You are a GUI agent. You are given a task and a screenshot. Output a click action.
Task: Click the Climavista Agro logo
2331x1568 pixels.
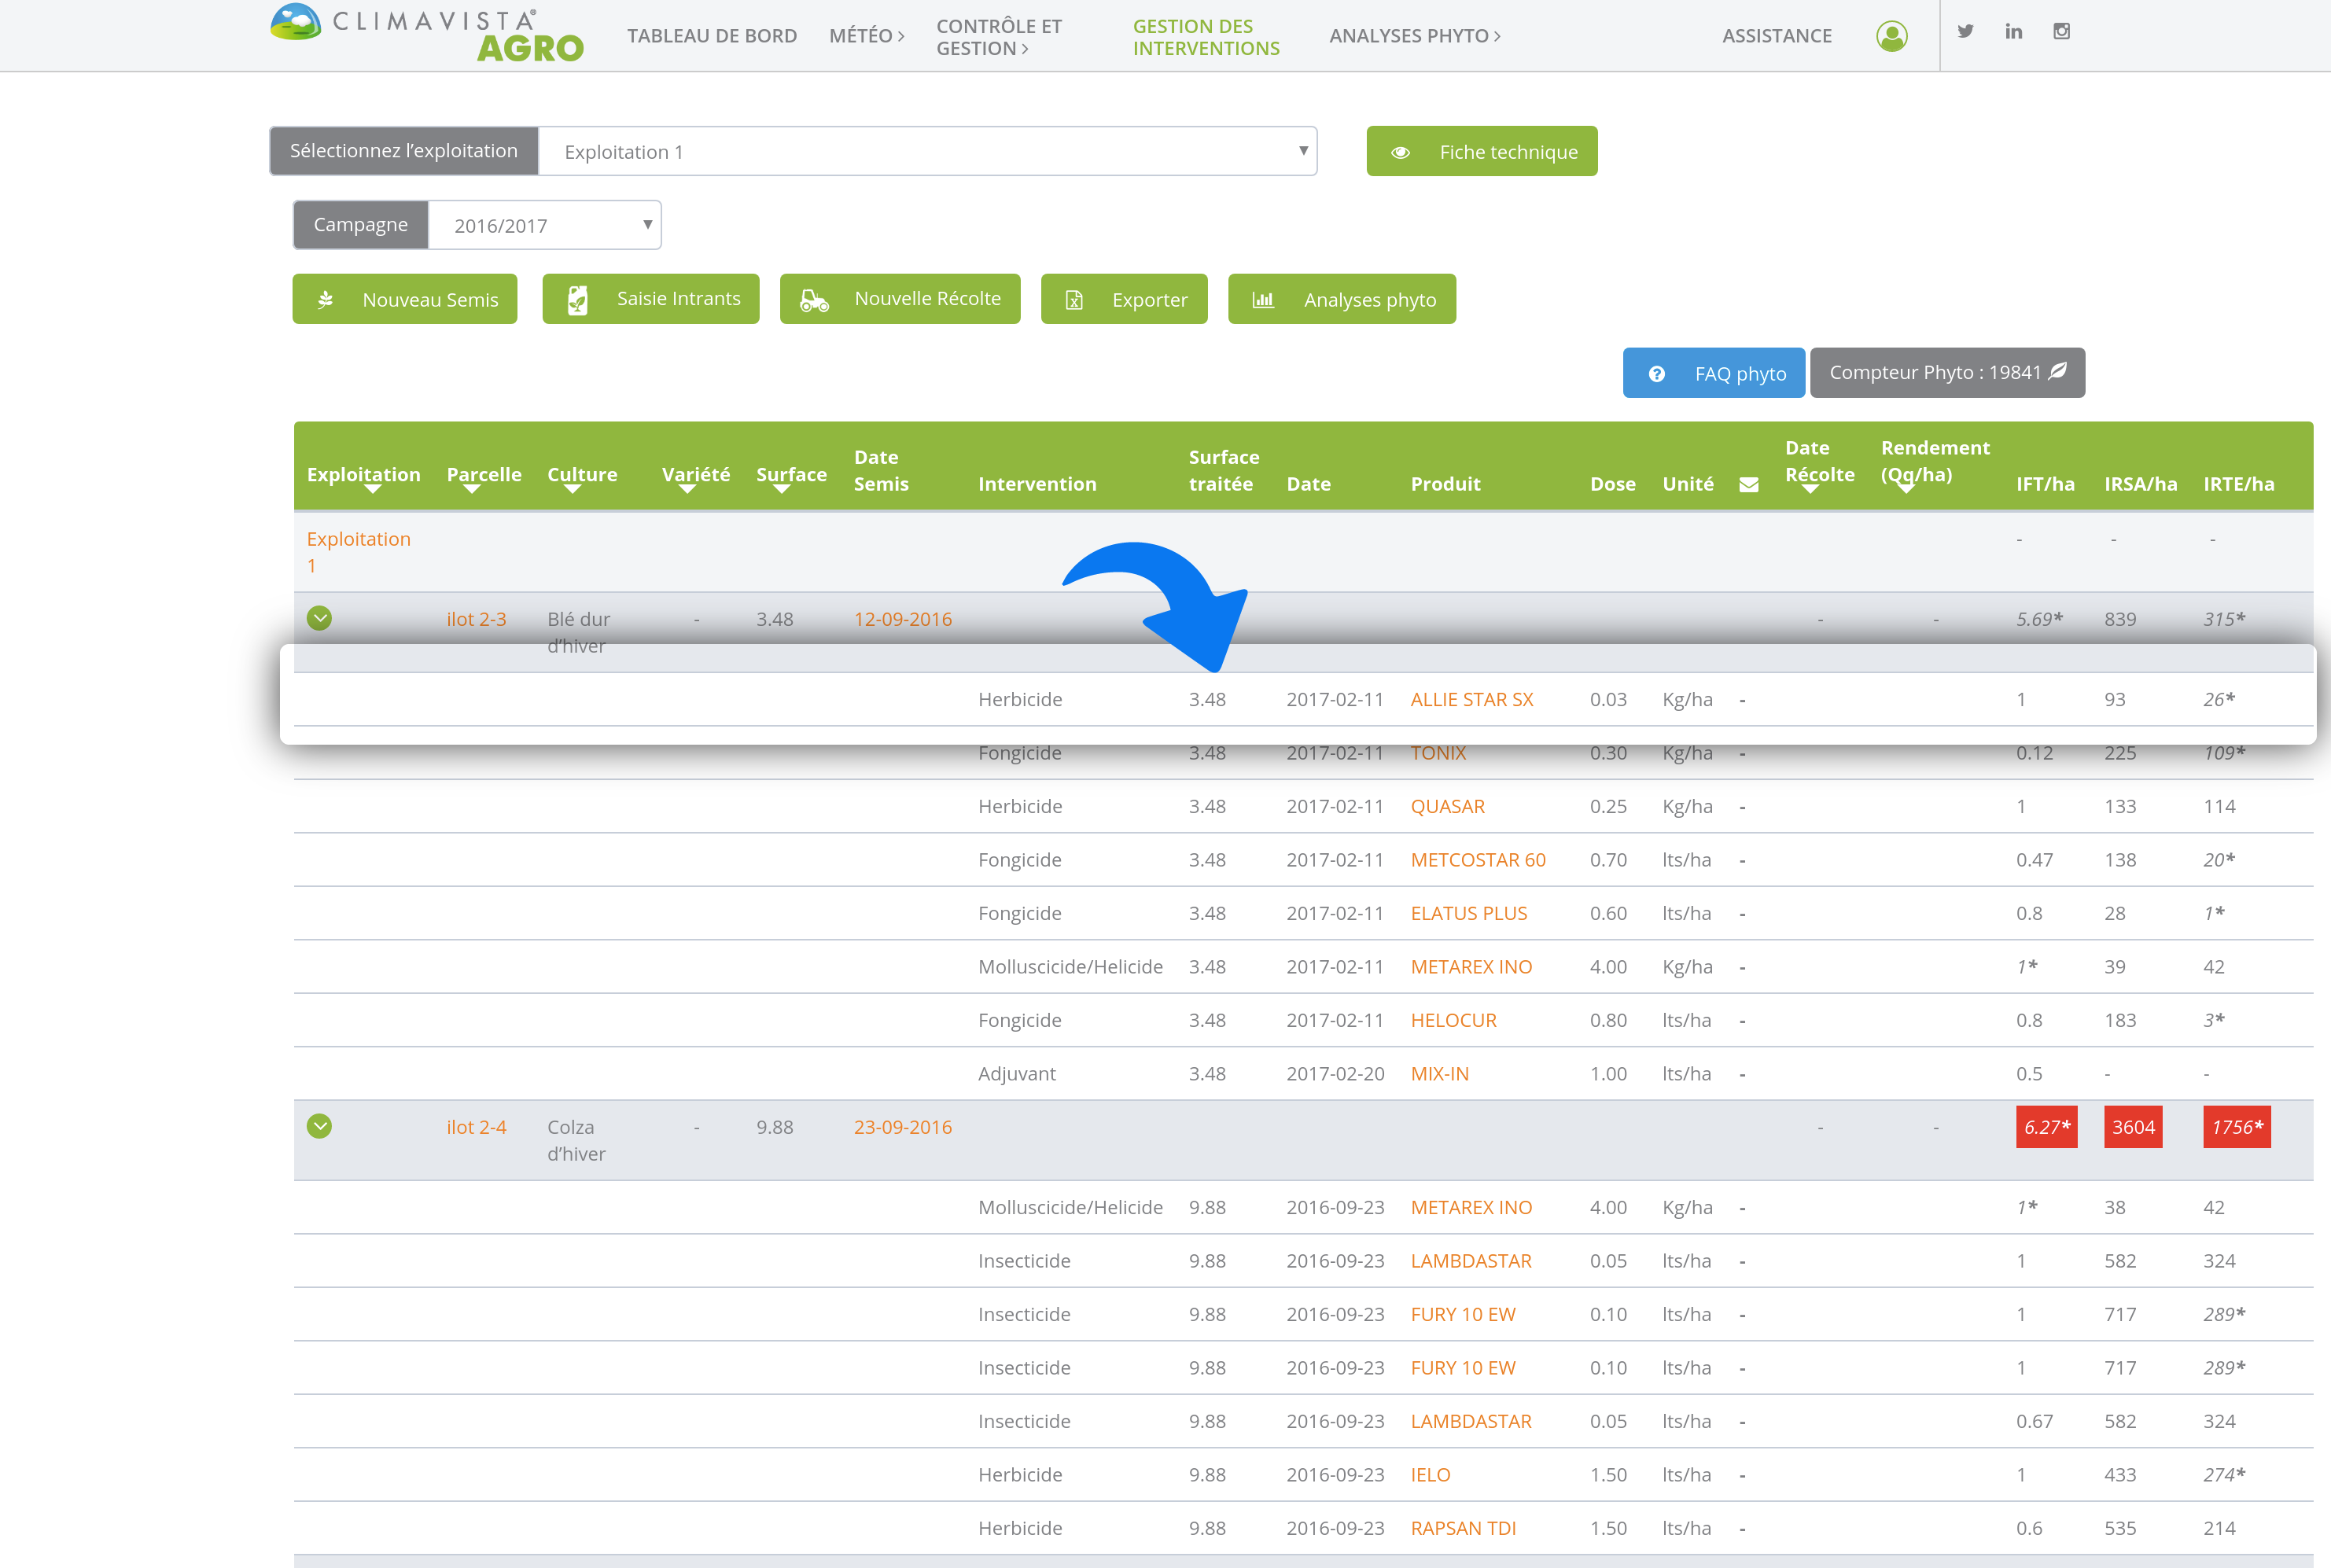click(428, 34)
